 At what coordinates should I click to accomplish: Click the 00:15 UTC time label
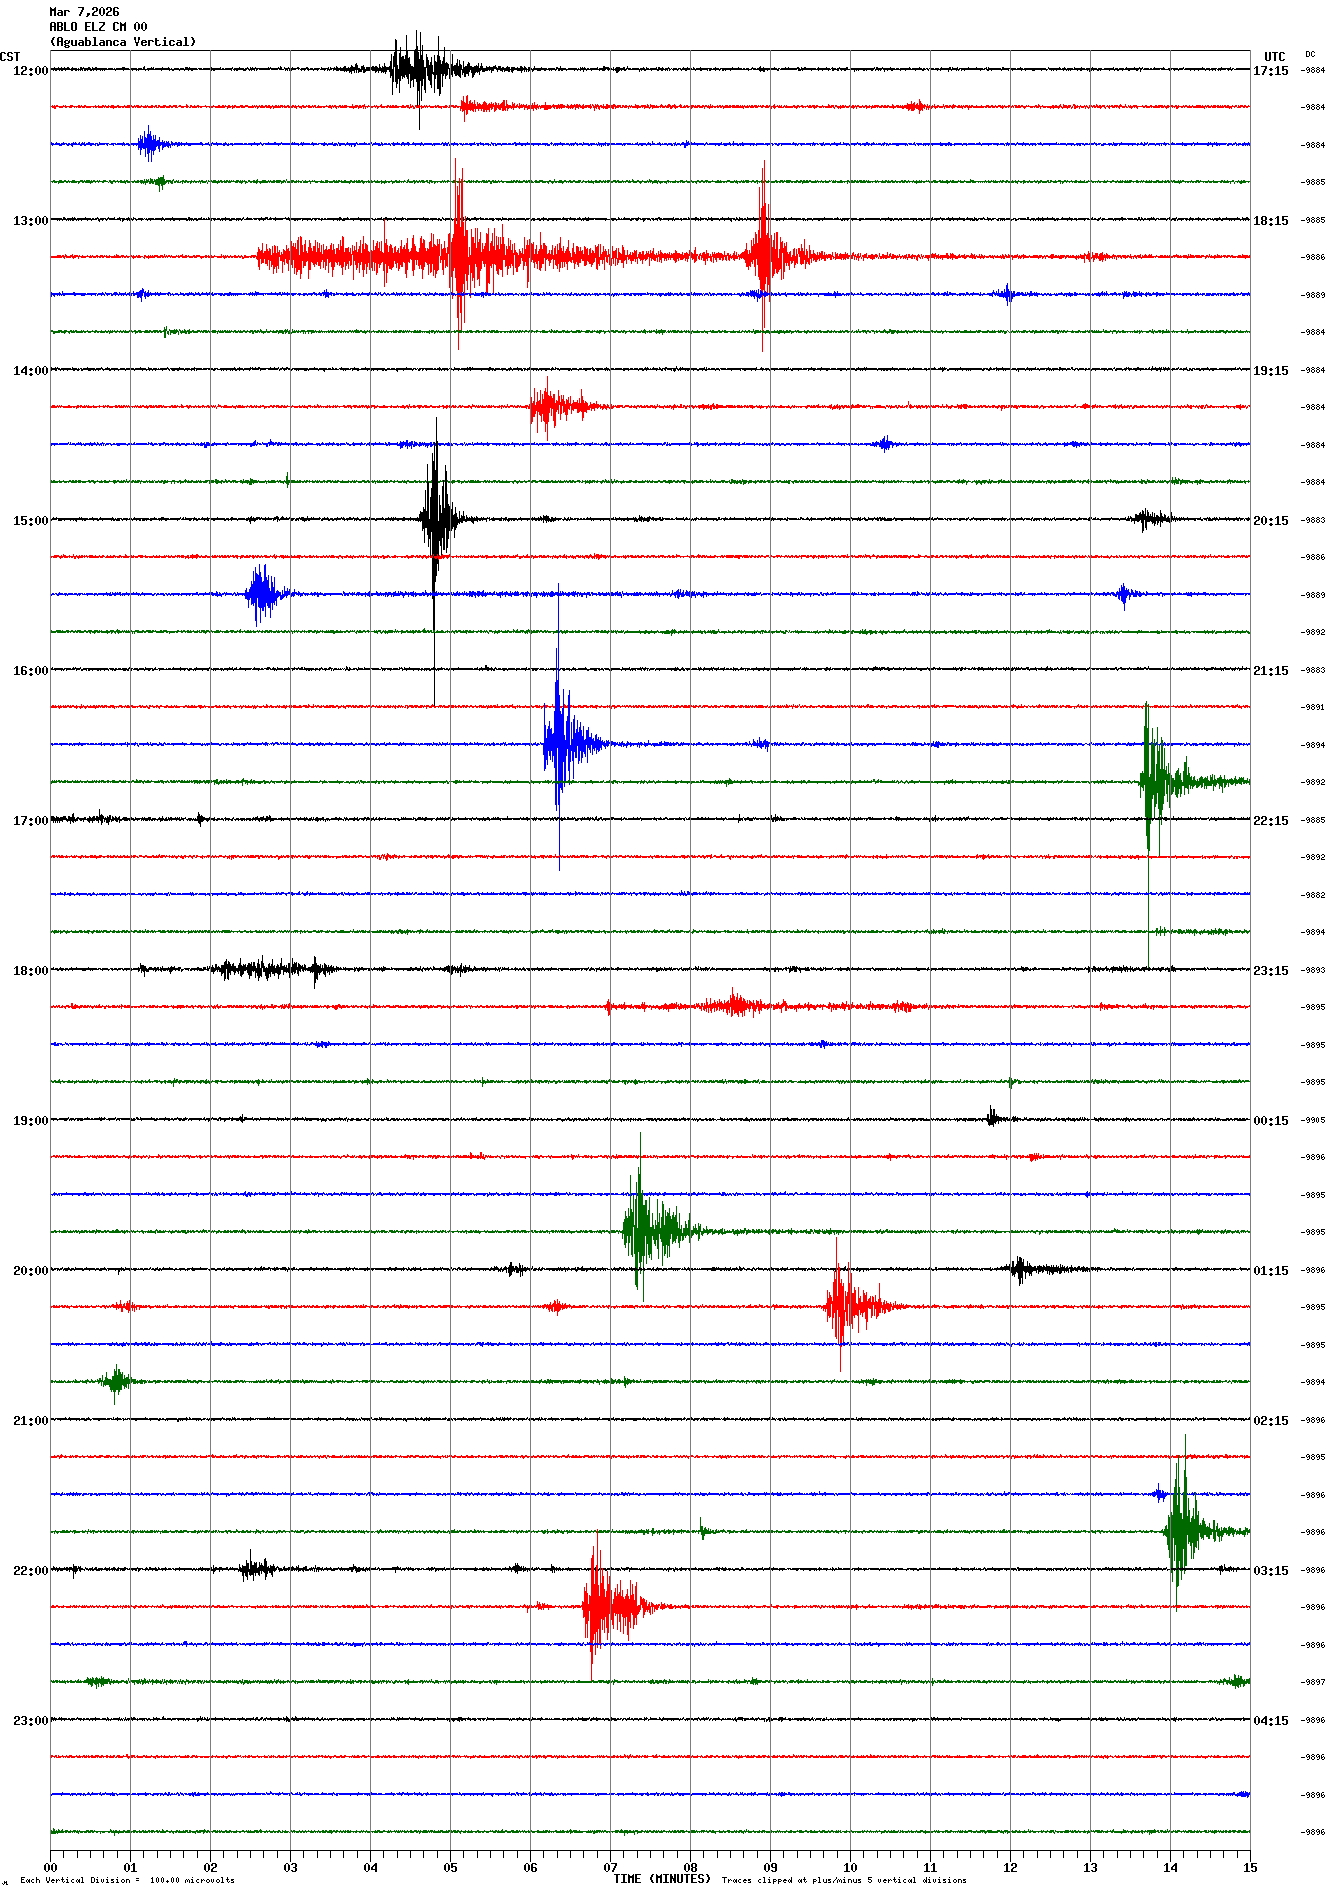pyautogui.click(x=1271, y=1121)
